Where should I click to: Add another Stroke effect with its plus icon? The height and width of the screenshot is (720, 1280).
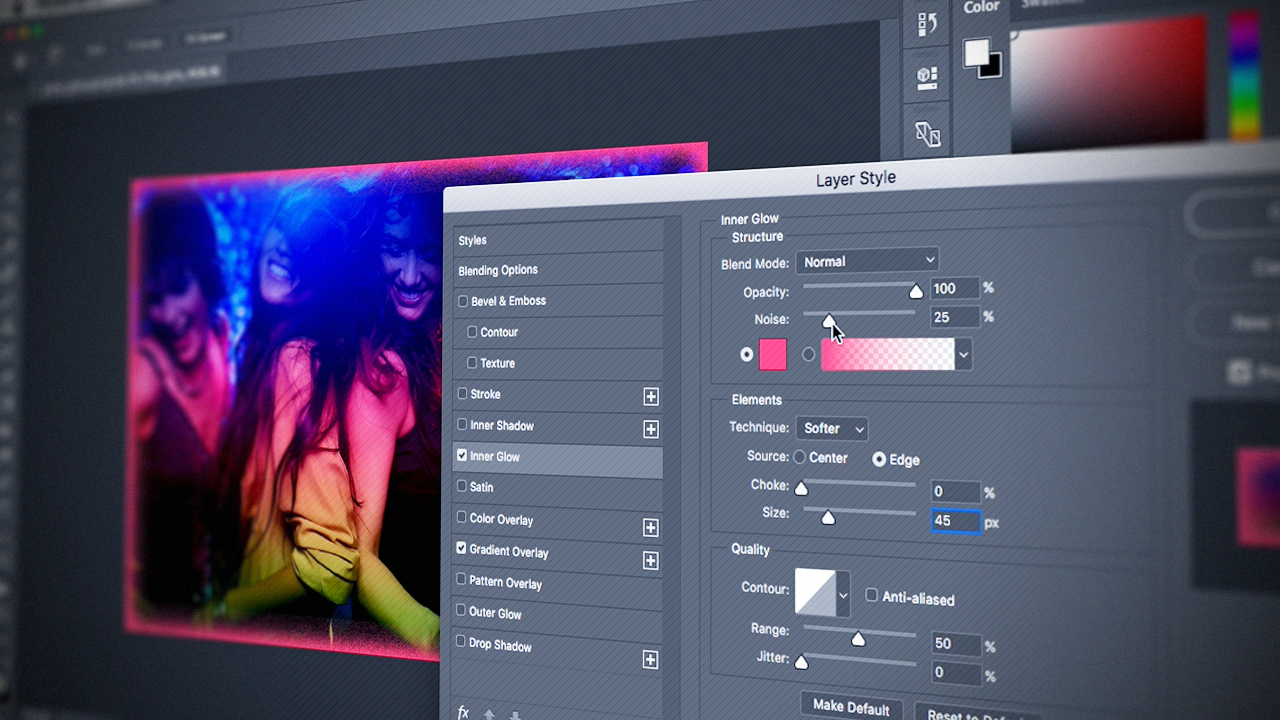(x=651, y=397)
